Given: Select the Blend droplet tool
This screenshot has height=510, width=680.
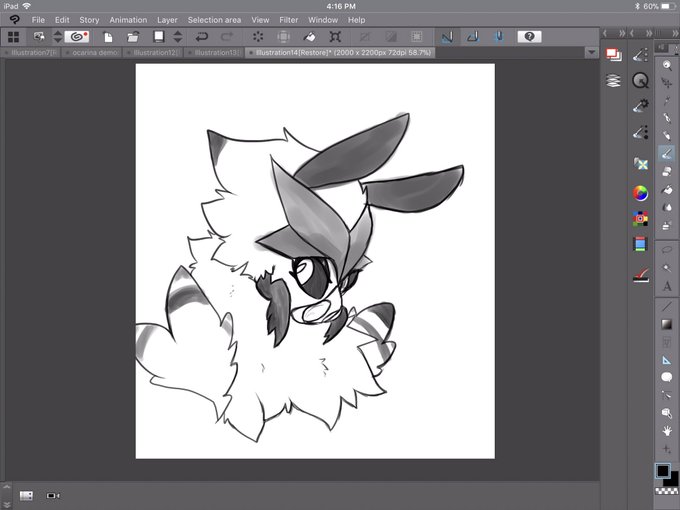Looking at the screenshot, I should coord(667,207).
